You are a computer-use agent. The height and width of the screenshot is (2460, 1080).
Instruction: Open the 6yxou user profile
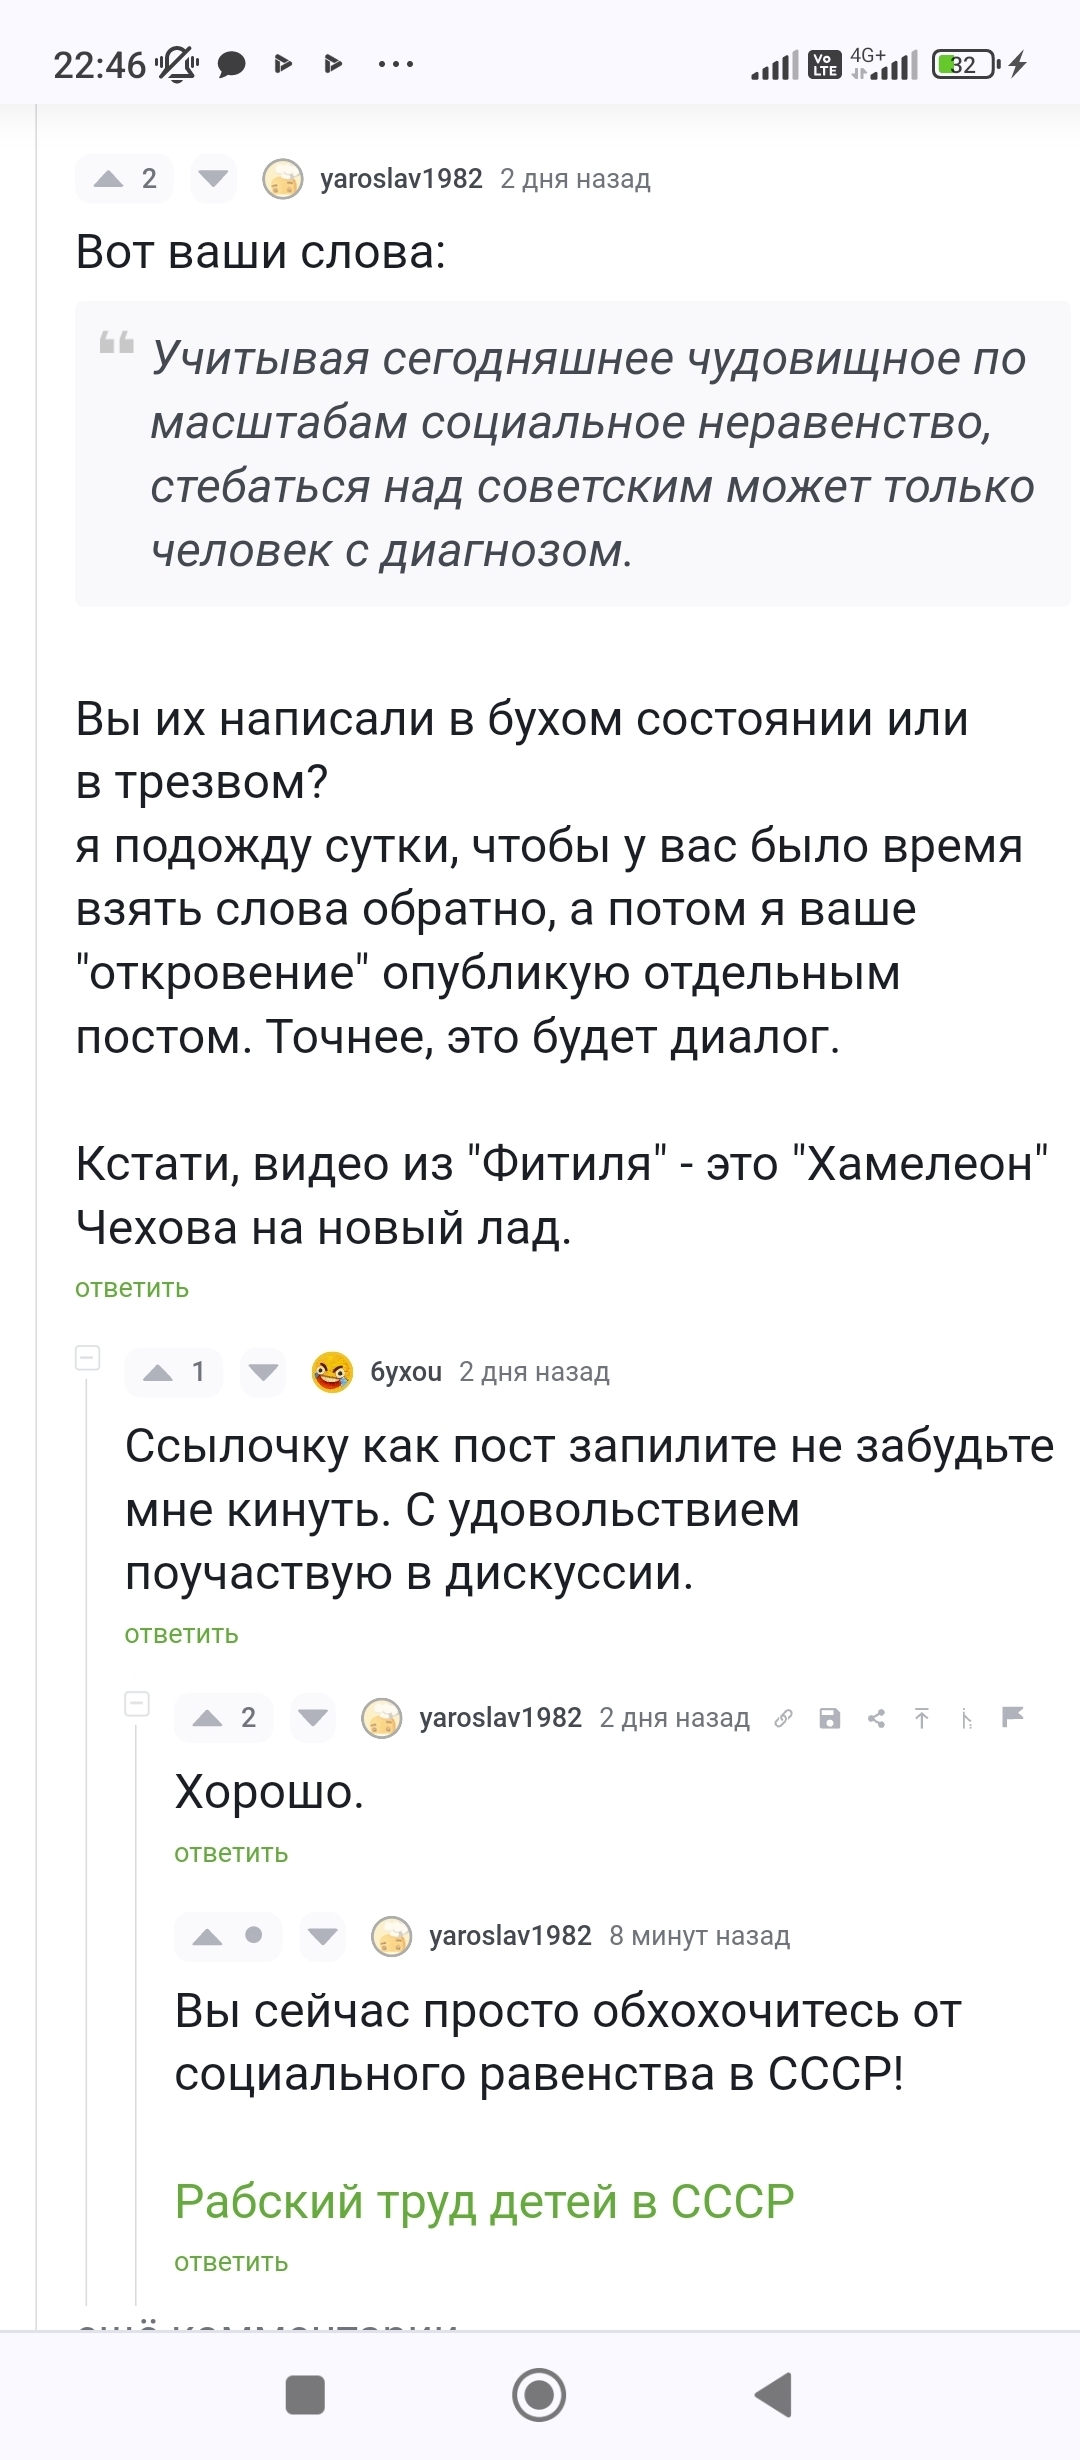pyautogui.click(x=406, y=1372)
